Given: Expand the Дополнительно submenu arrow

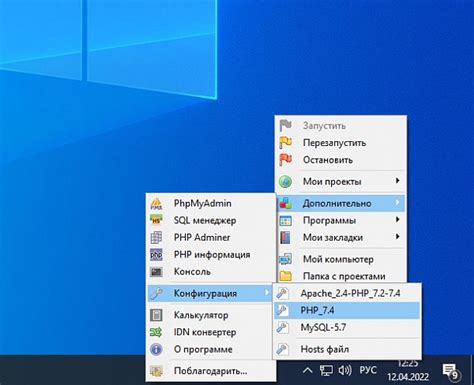Looking at the screenshot, I should pos(397,202).
